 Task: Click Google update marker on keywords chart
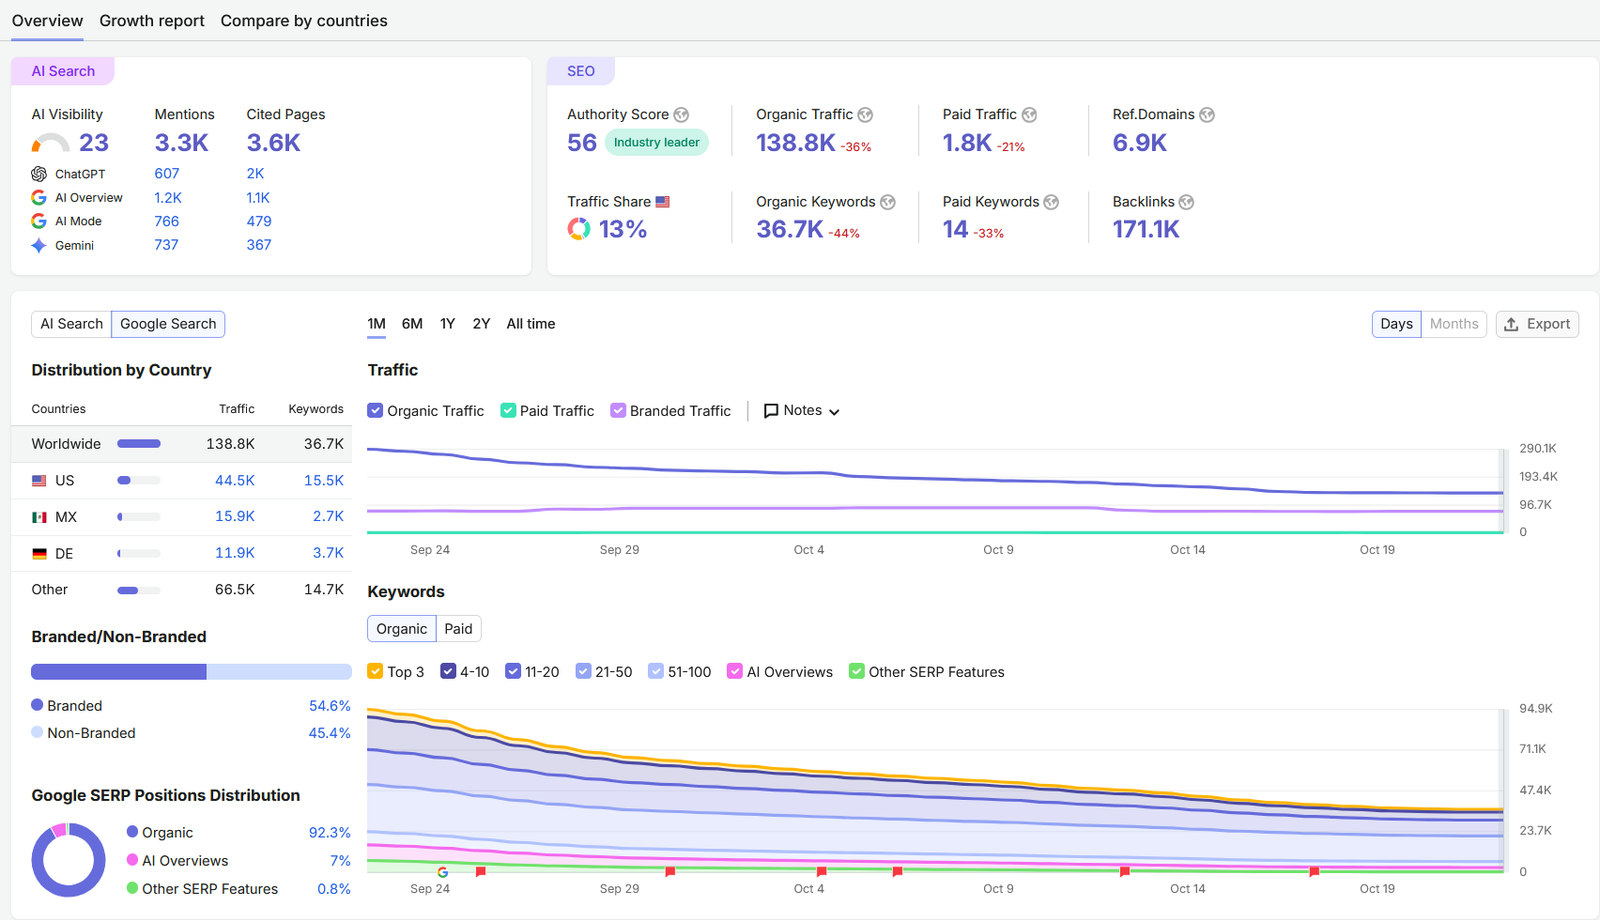point(443,872)
